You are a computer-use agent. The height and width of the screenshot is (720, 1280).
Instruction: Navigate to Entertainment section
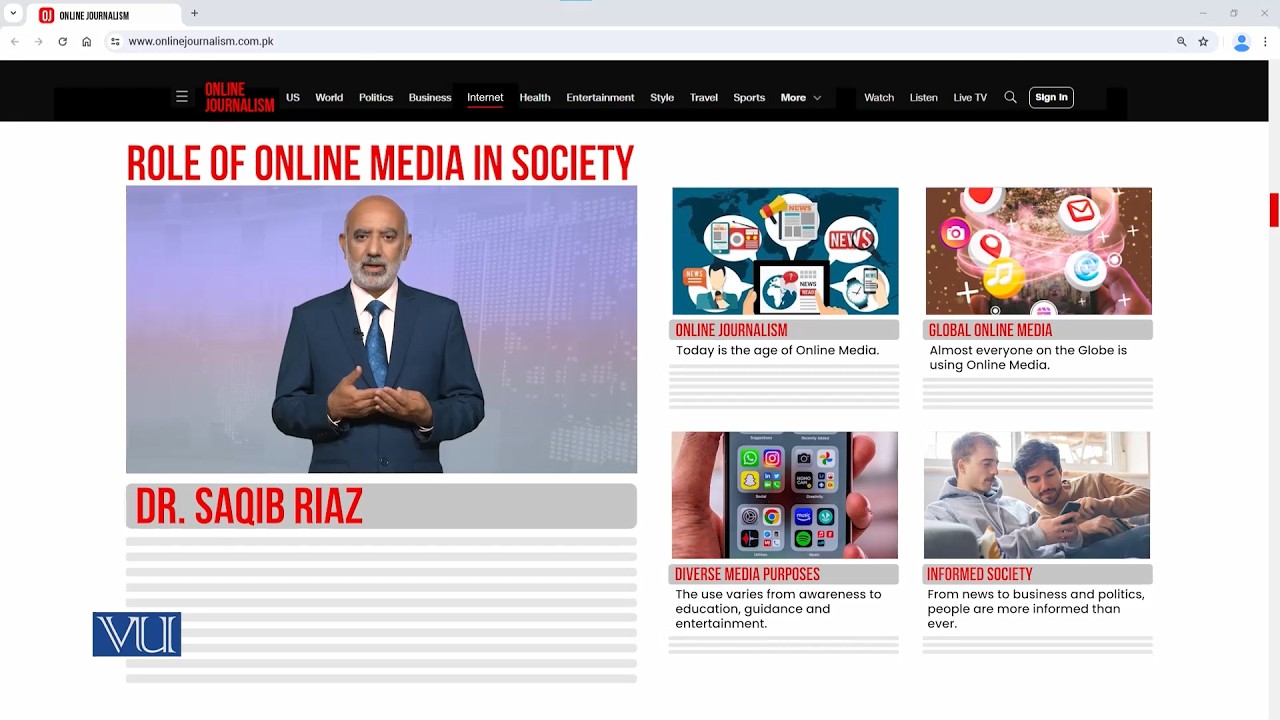point(600,97)
